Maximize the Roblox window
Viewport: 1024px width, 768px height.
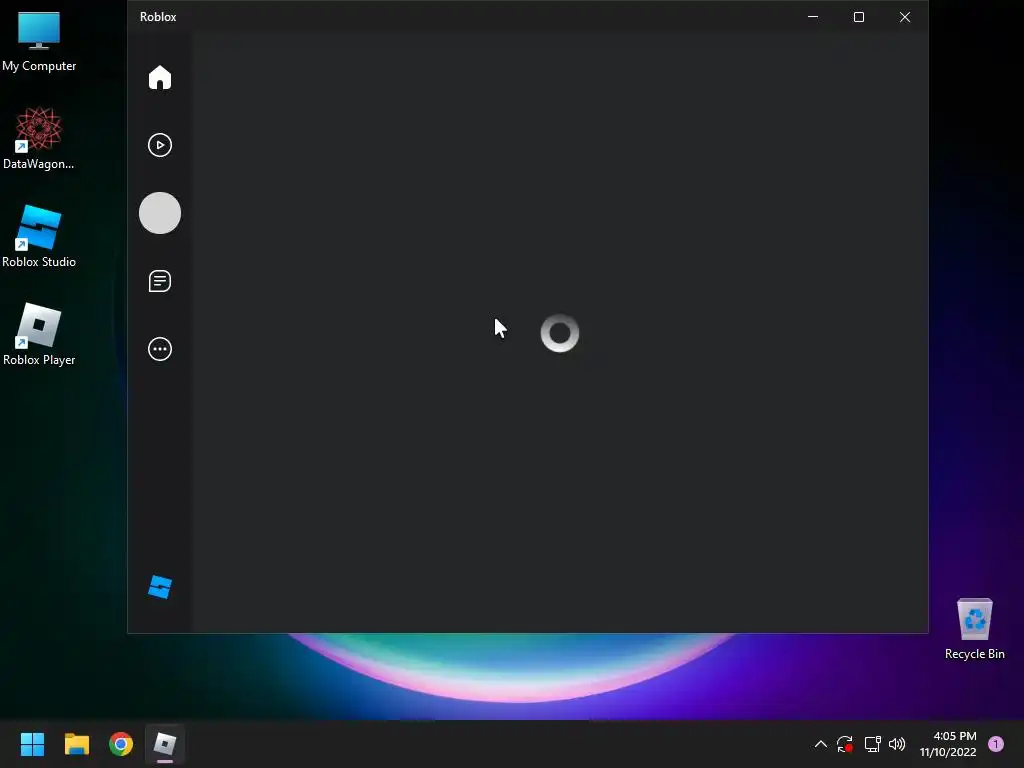(x=859, y=17)
